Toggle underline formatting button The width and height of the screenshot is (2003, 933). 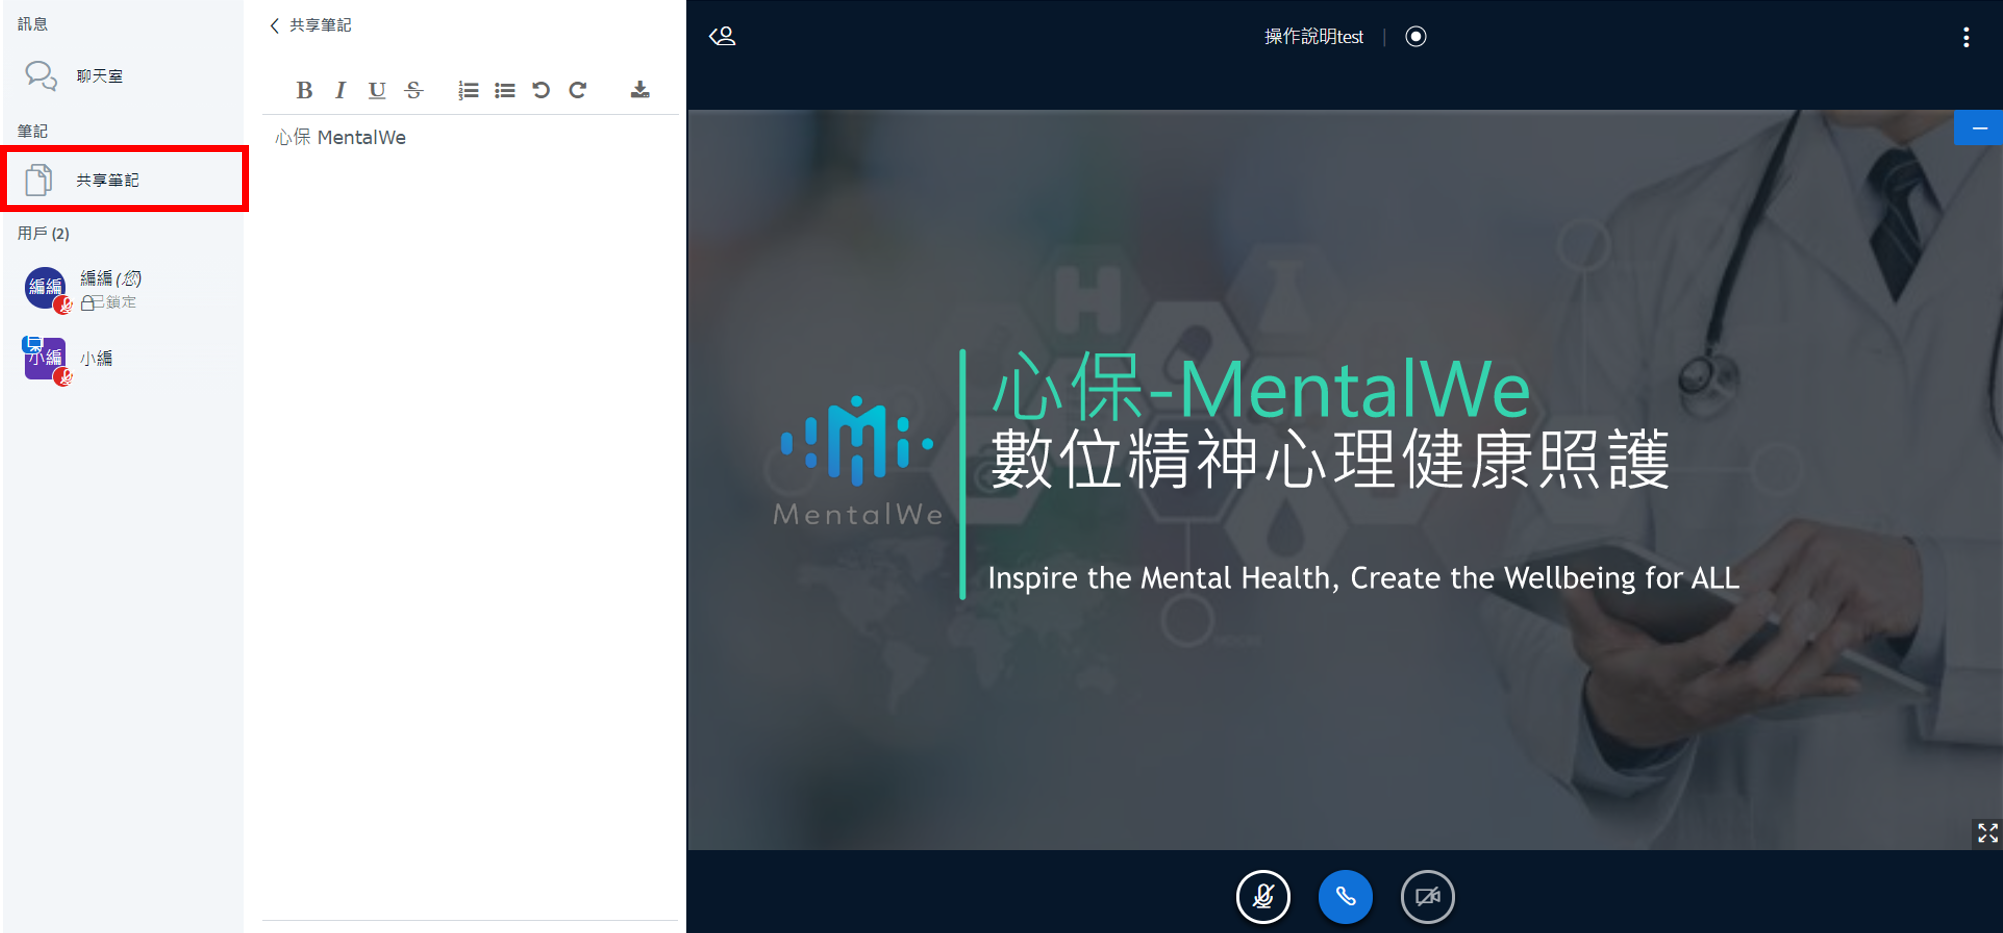(x=376, y=90)
